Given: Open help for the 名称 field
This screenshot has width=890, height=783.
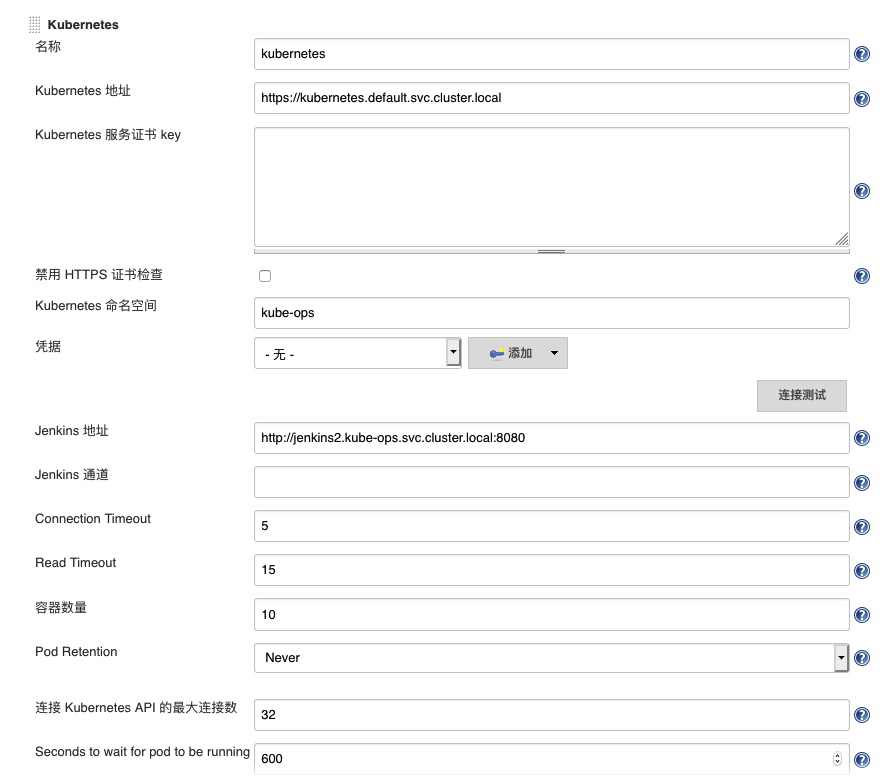Looking at the screenshot, I should (862, 55).
